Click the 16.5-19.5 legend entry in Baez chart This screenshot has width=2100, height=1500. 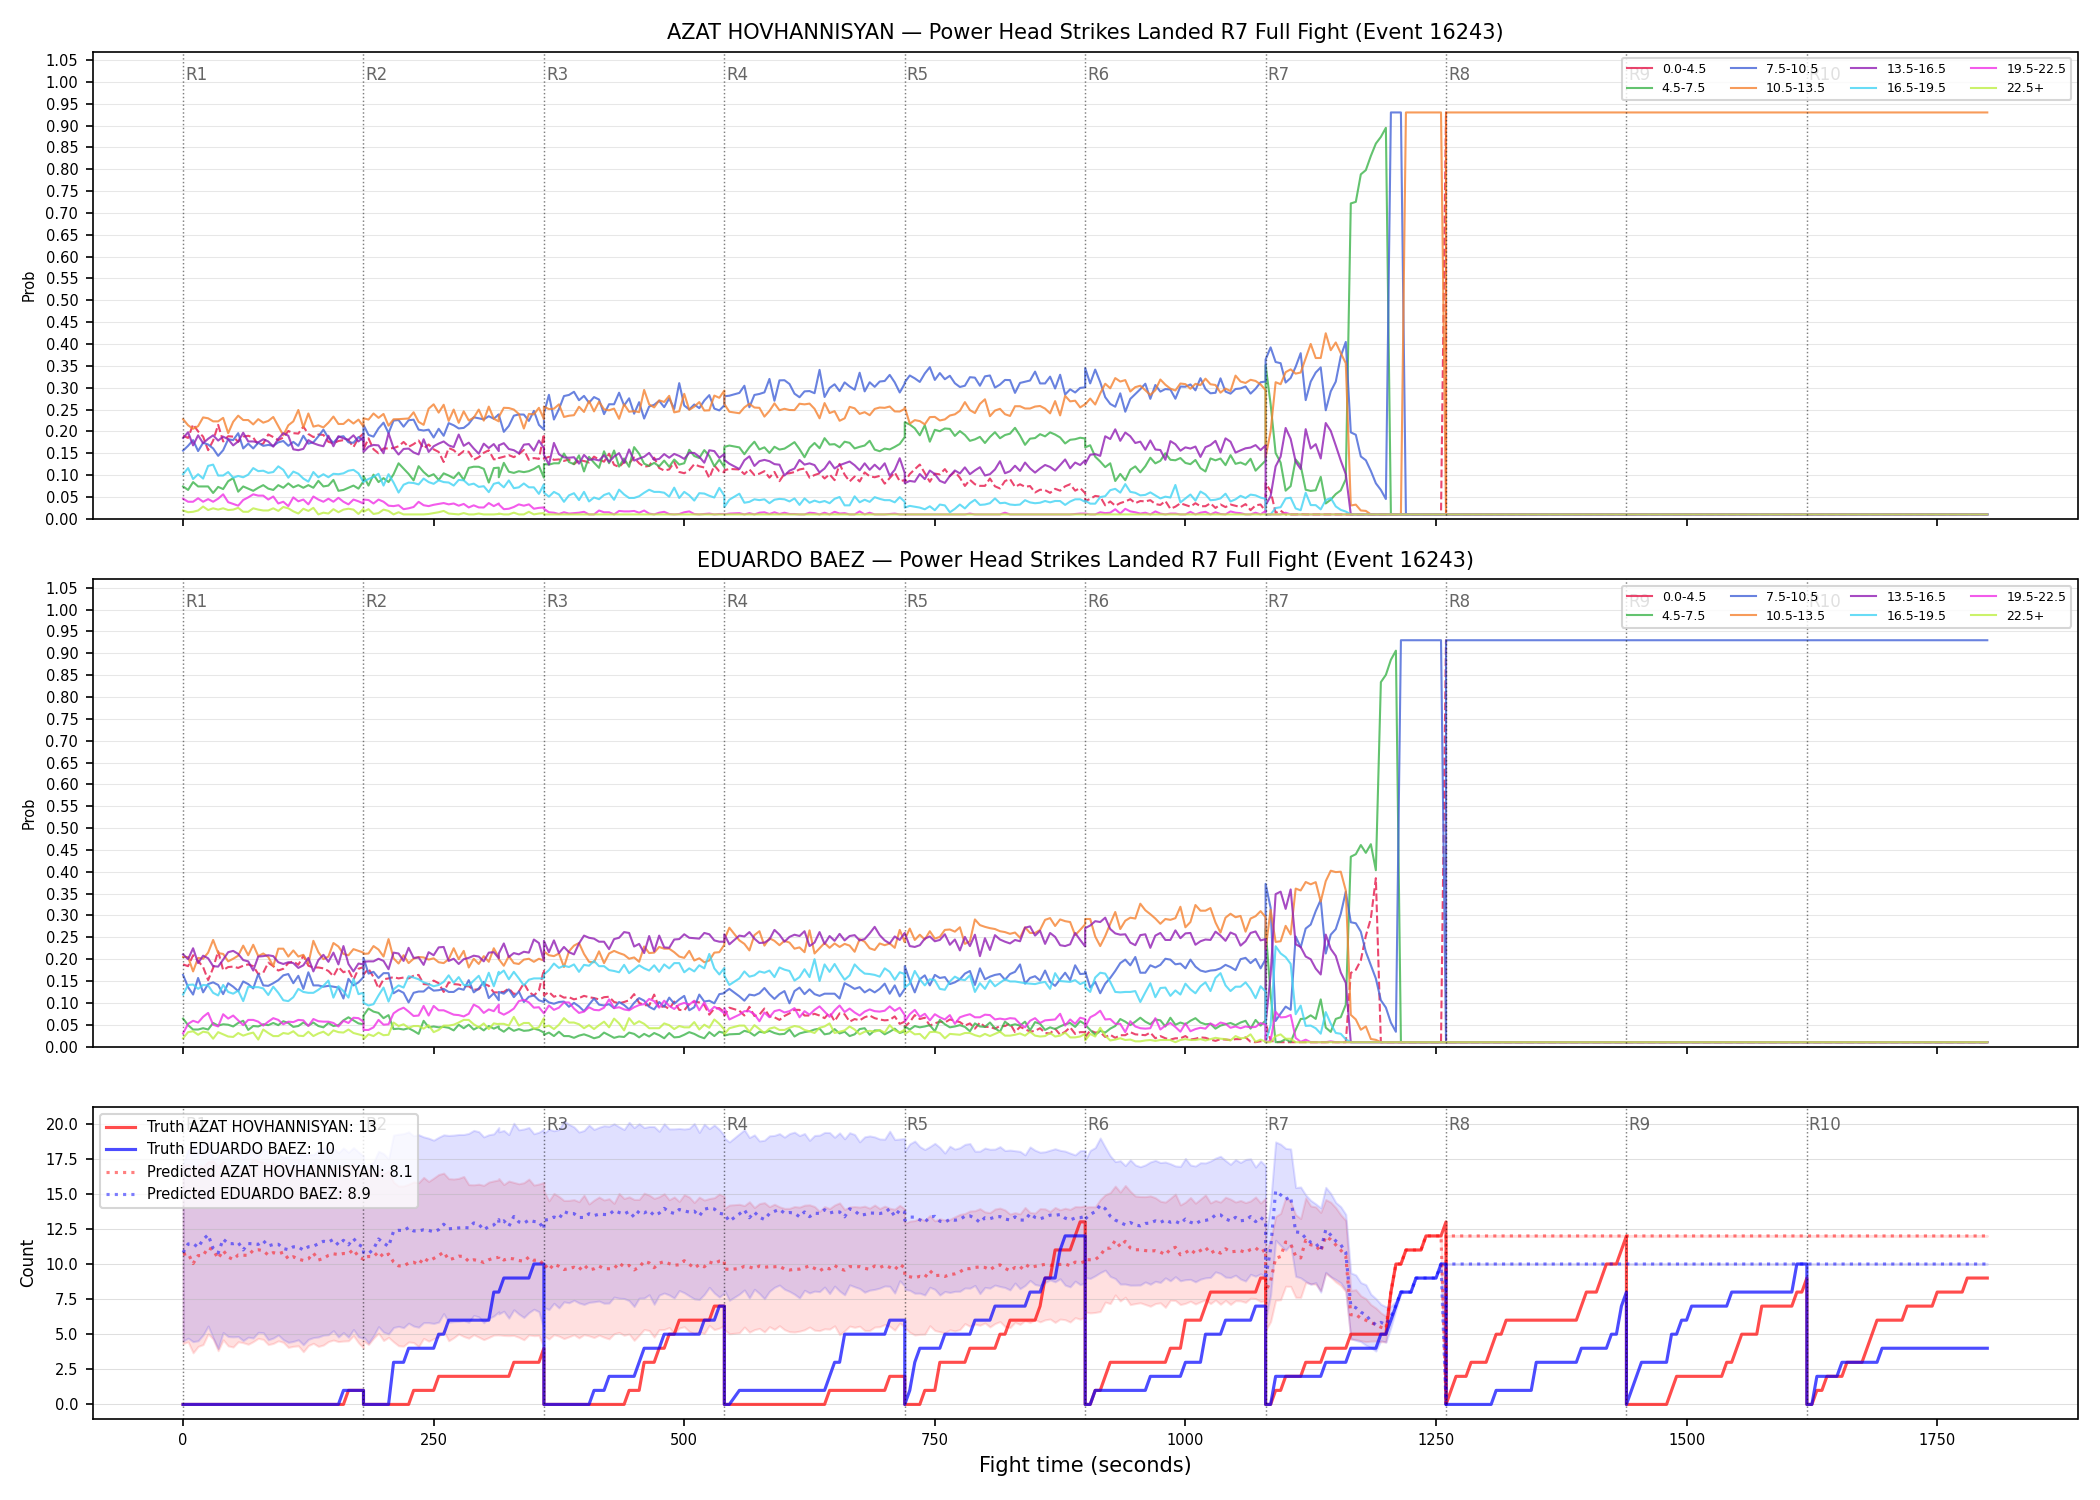point(1898,616)
